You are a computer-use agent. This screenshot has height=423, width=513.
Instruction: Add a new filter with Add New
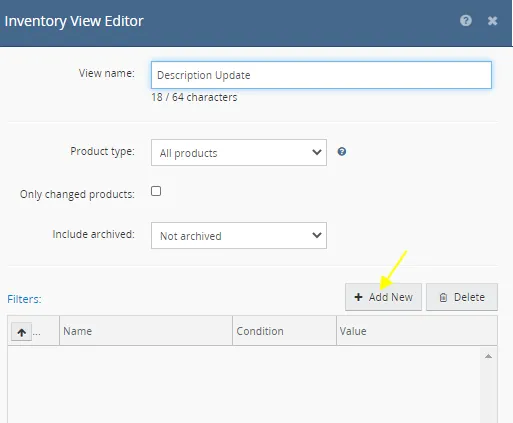point(383,297)
